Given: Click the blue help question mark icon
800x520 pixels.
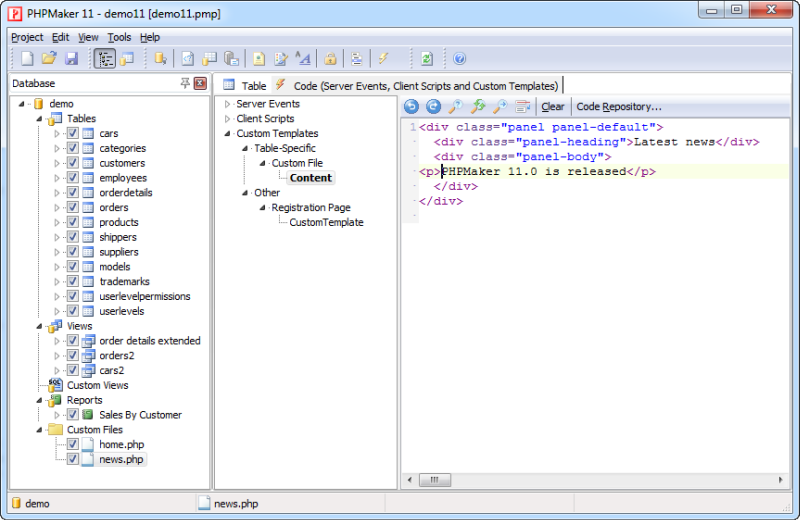Looking at the screenshot, I should click(459, 59).
